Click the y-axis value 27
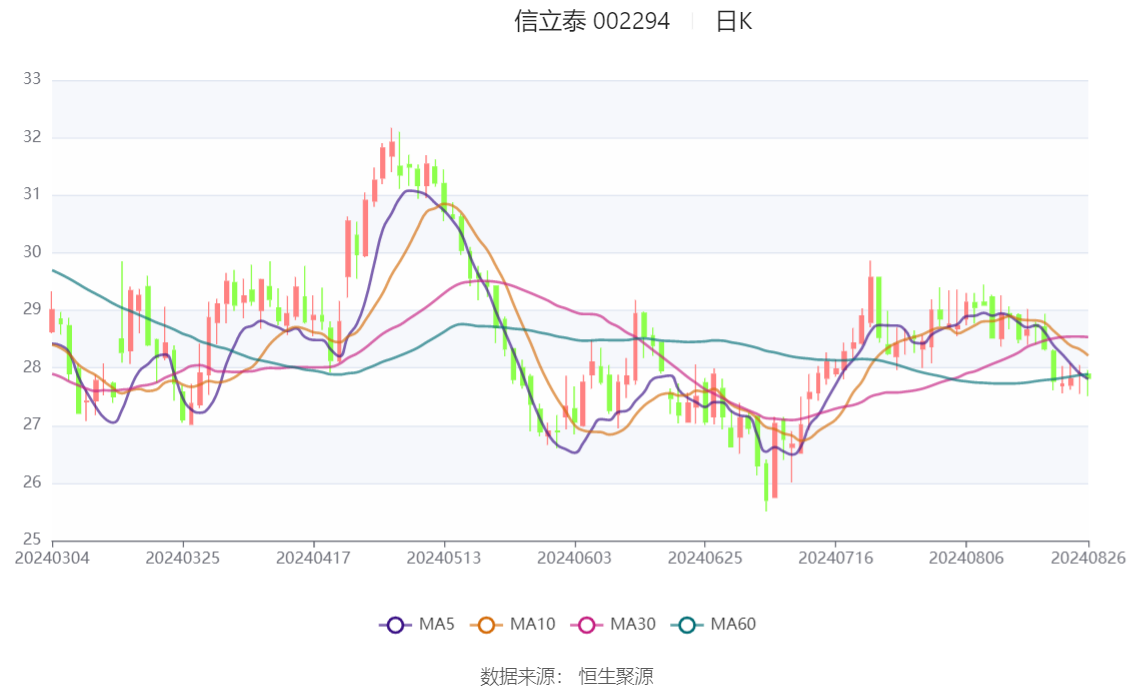 [32, 424]
